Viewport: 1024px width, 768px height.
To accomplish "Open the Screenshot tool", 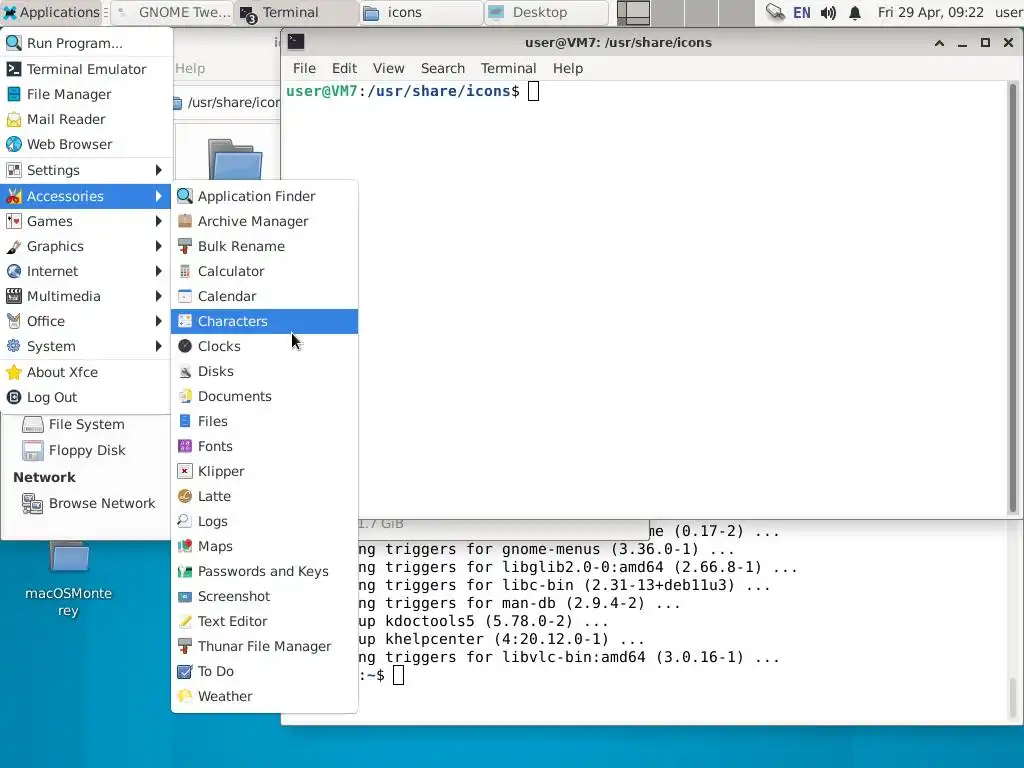I will pyautogui.click(x=264, y=596).
